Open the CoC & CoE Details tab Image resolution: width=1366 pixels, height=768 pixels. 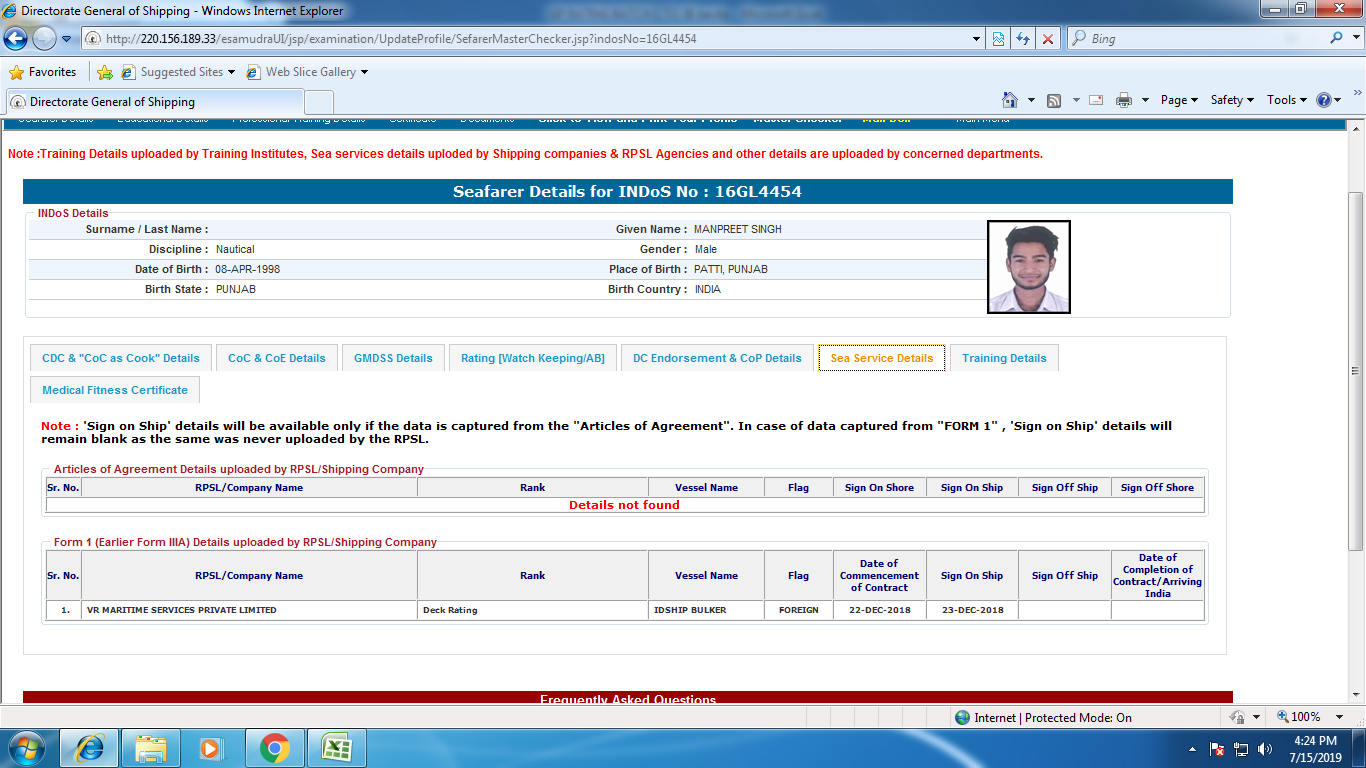276,358
